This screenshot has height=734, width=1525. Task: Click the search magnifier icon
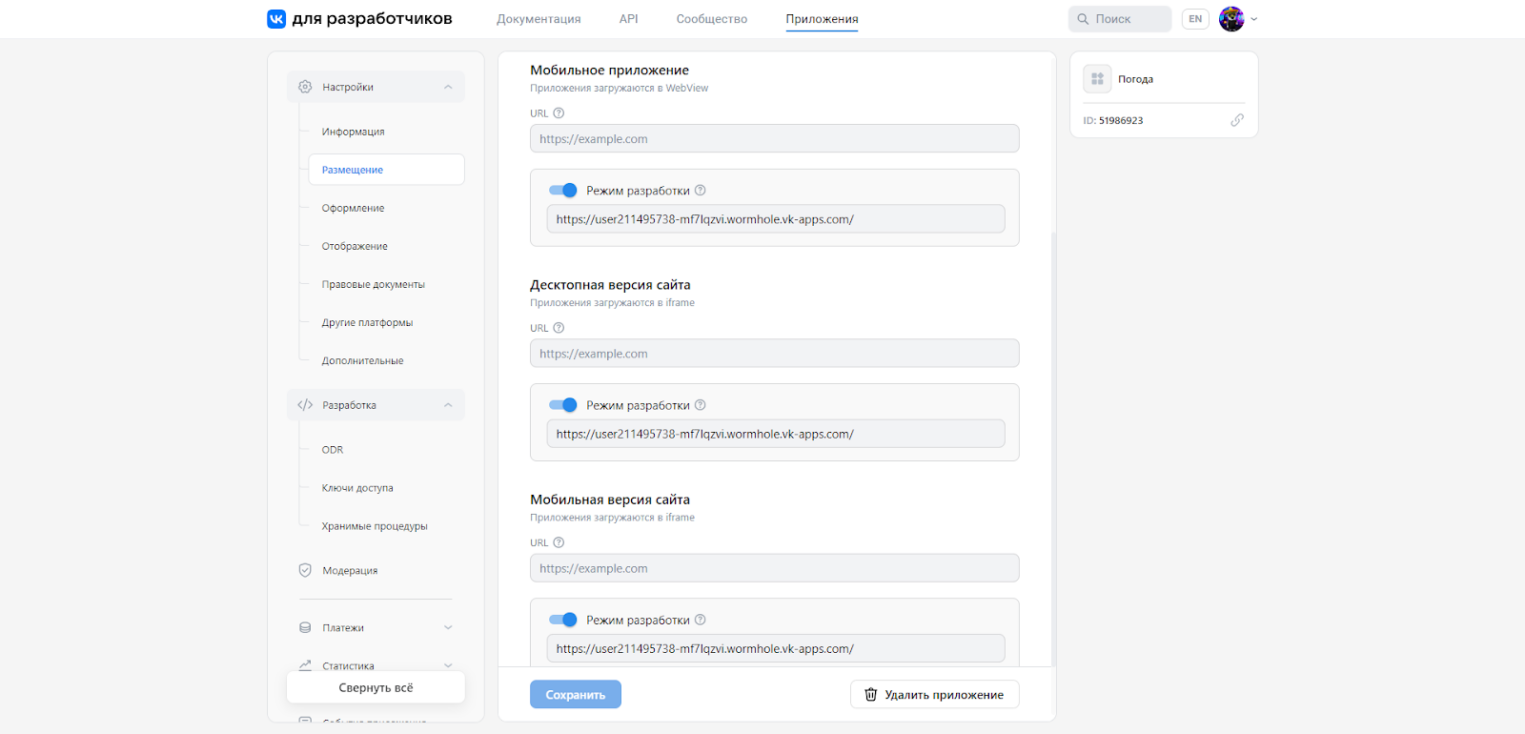click(1083, 19)
